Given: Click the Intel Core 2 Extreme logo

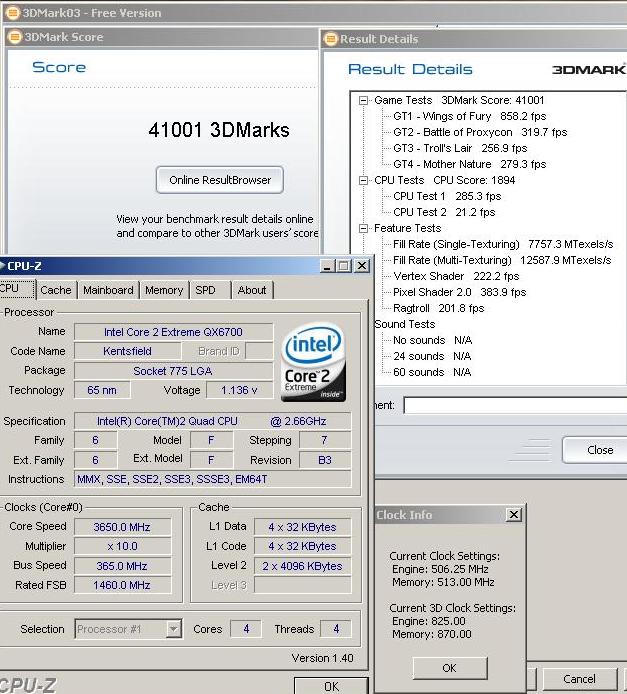Looking at the screenshot, I should (x=313, y=362).
